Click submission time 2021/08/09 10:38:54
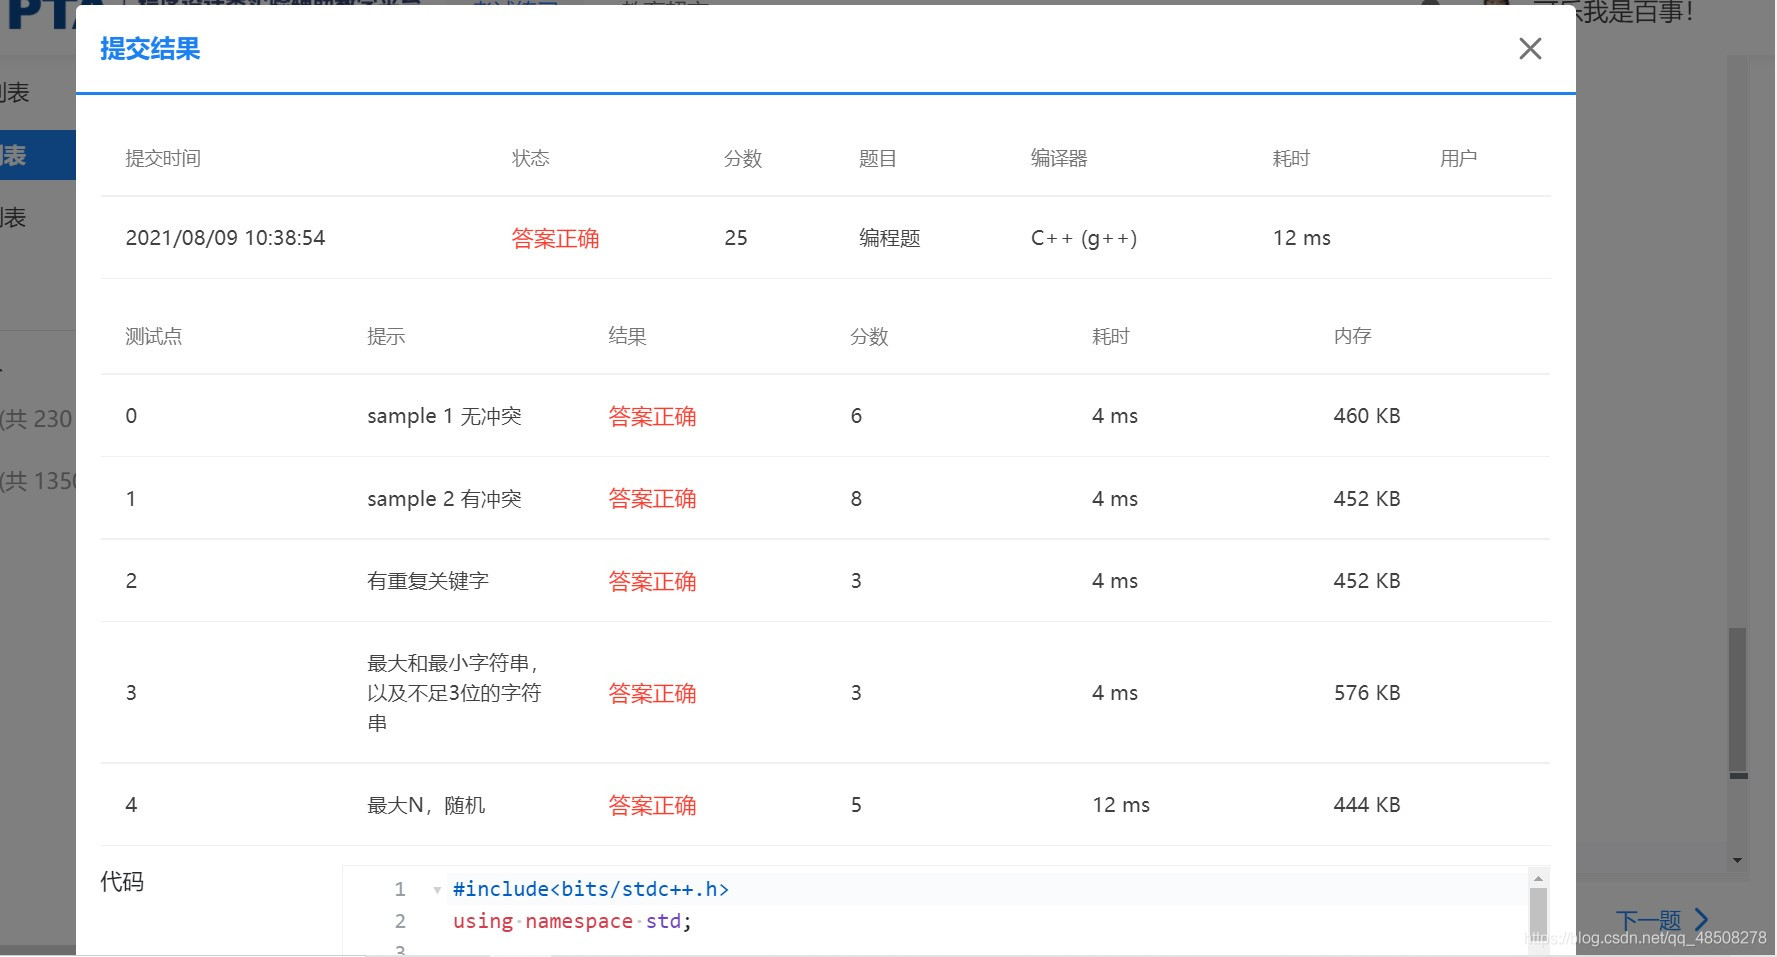The width and height of the screenshot is (1777, 957). click(225, 238)
